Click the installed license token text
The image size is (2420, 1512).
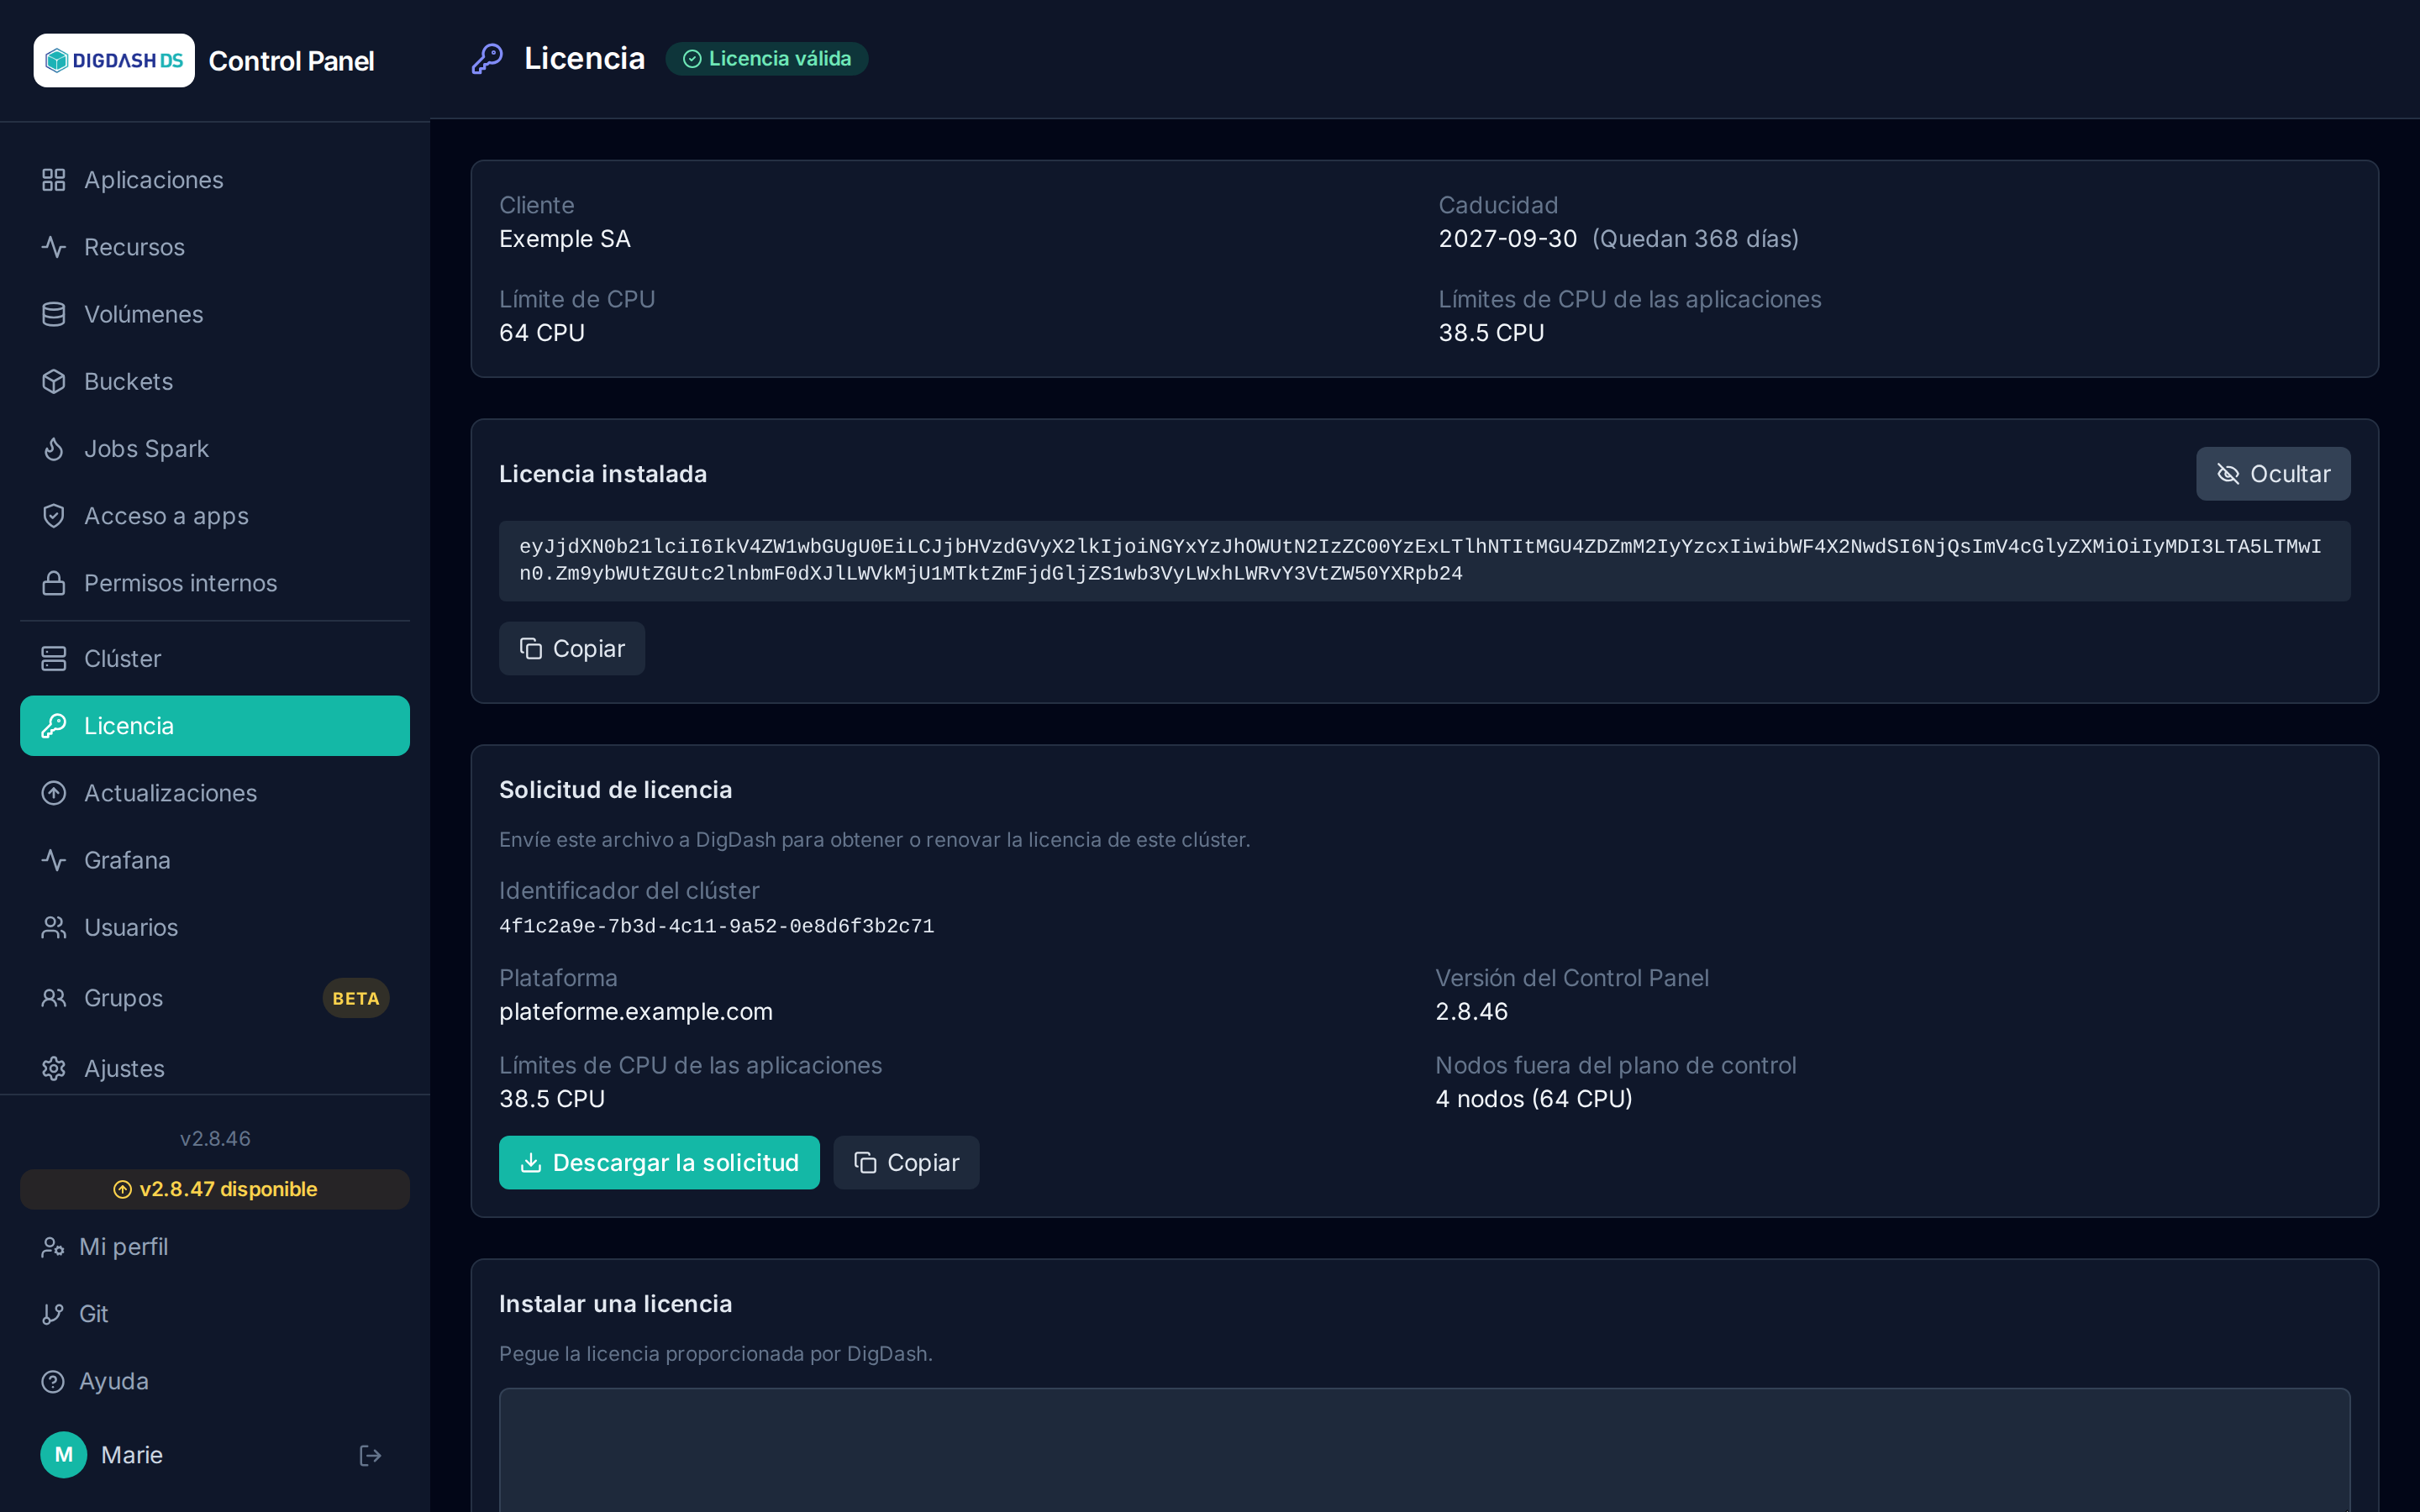1424,560
